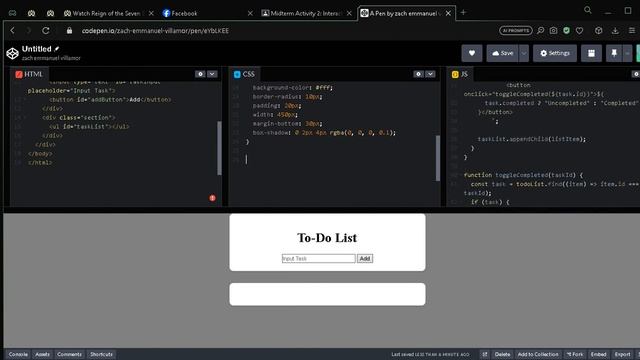This screenshot has width=640, height=360.
Task: Click the Export button
Action: (623, 354)
